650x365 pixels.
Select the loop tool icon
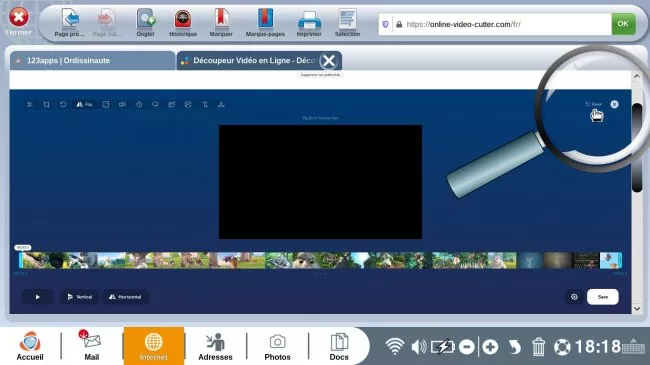(x=155, y=105)
